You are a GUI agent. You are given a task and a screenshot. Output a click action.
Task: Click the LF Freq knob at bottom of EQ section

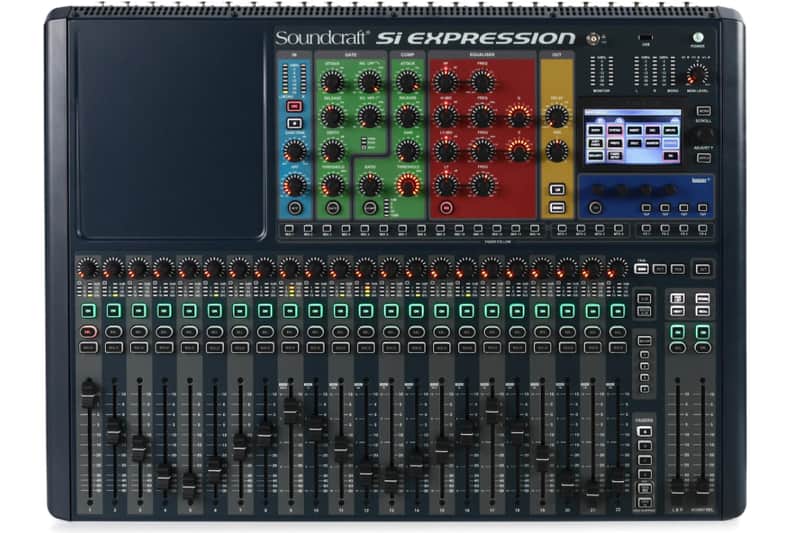click(482, 186)
